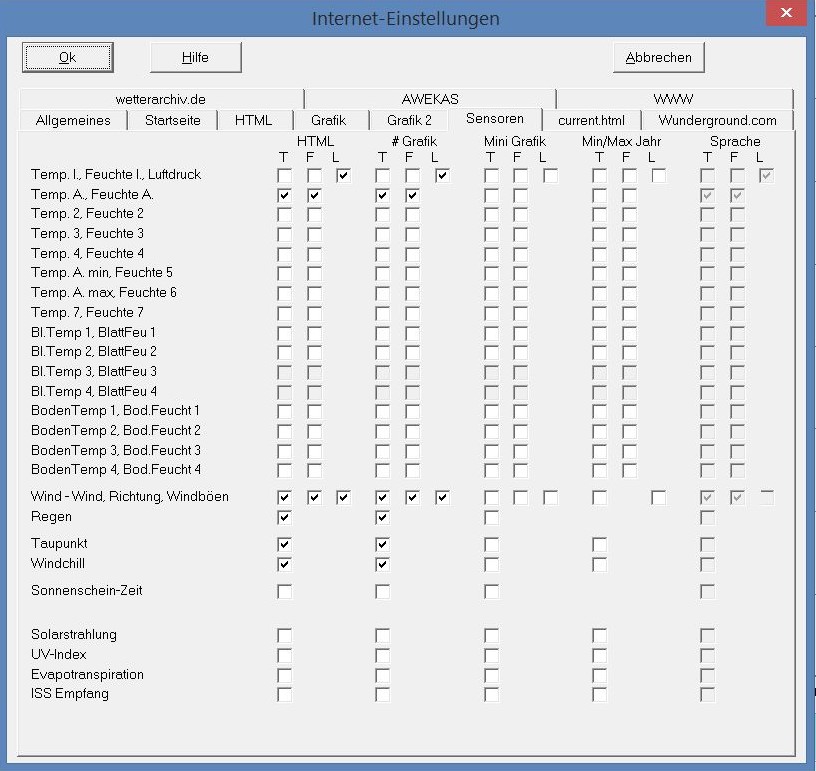Check HTML checkbox for Sonnenschein-Zeit
Screen dimensions: 816x771
(285, 591)
